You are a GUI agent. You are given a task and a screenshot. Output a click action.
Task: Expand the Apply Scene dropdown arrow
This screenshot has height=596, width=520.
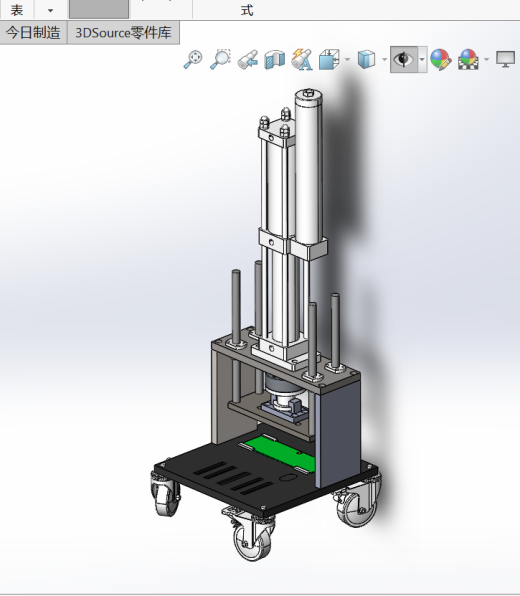[487, 60]
